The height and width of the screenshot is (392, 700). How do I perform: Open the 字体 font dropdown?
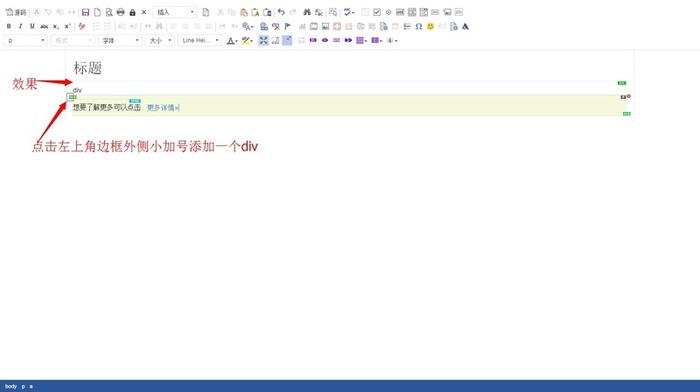(120, 41)
